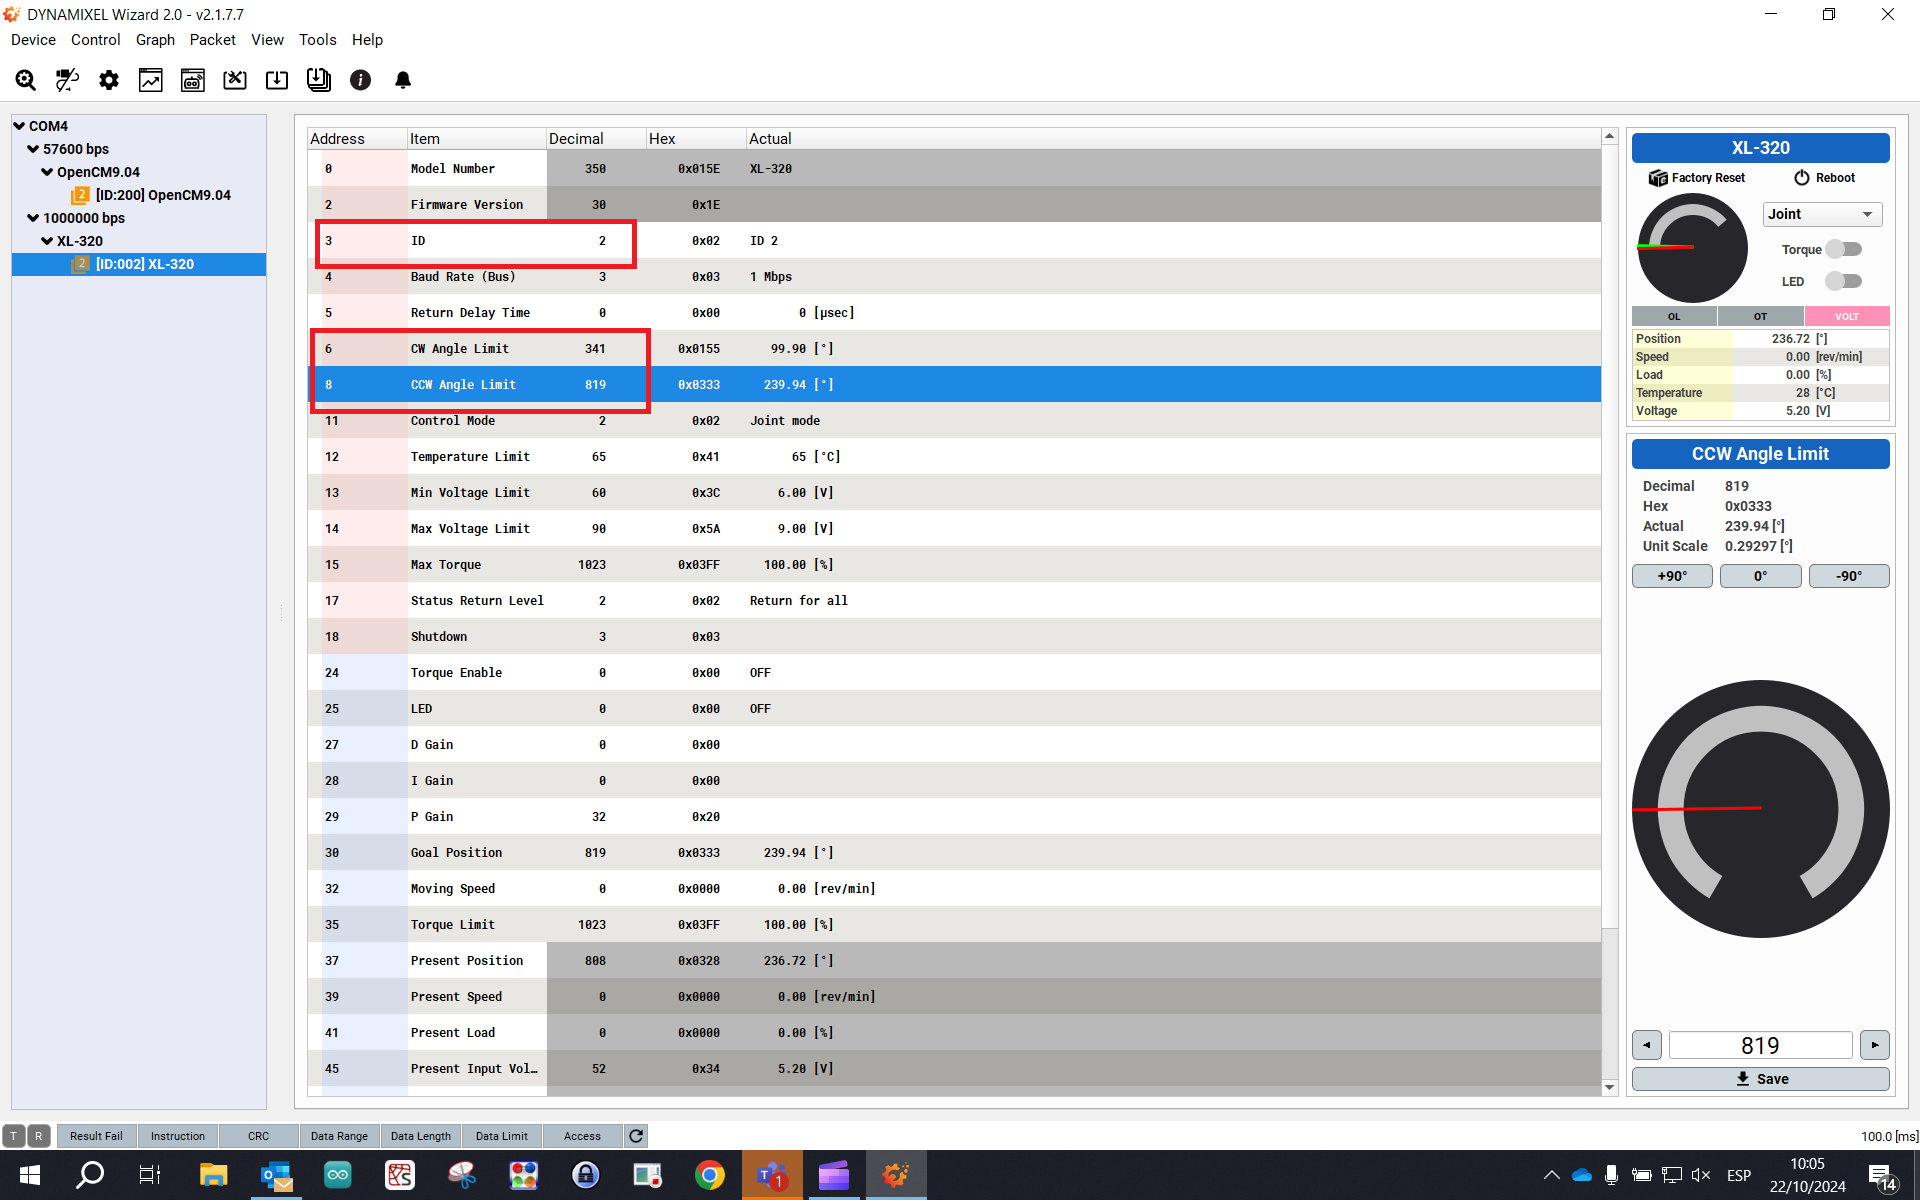Click the 819 value input field
Screen dimensions: 1920x1200
pos(1760,1045)
